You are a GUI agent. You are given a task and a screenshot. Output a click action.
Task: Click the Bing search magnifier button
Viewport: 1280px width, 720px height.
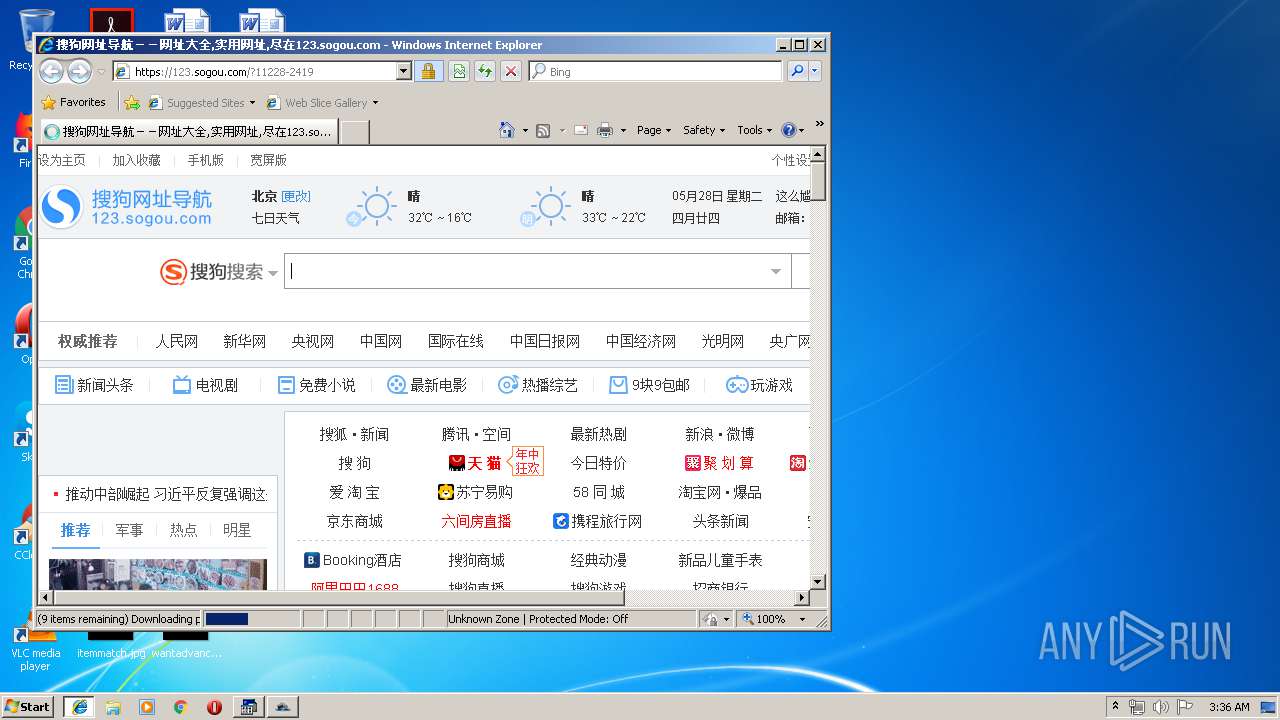796,71
